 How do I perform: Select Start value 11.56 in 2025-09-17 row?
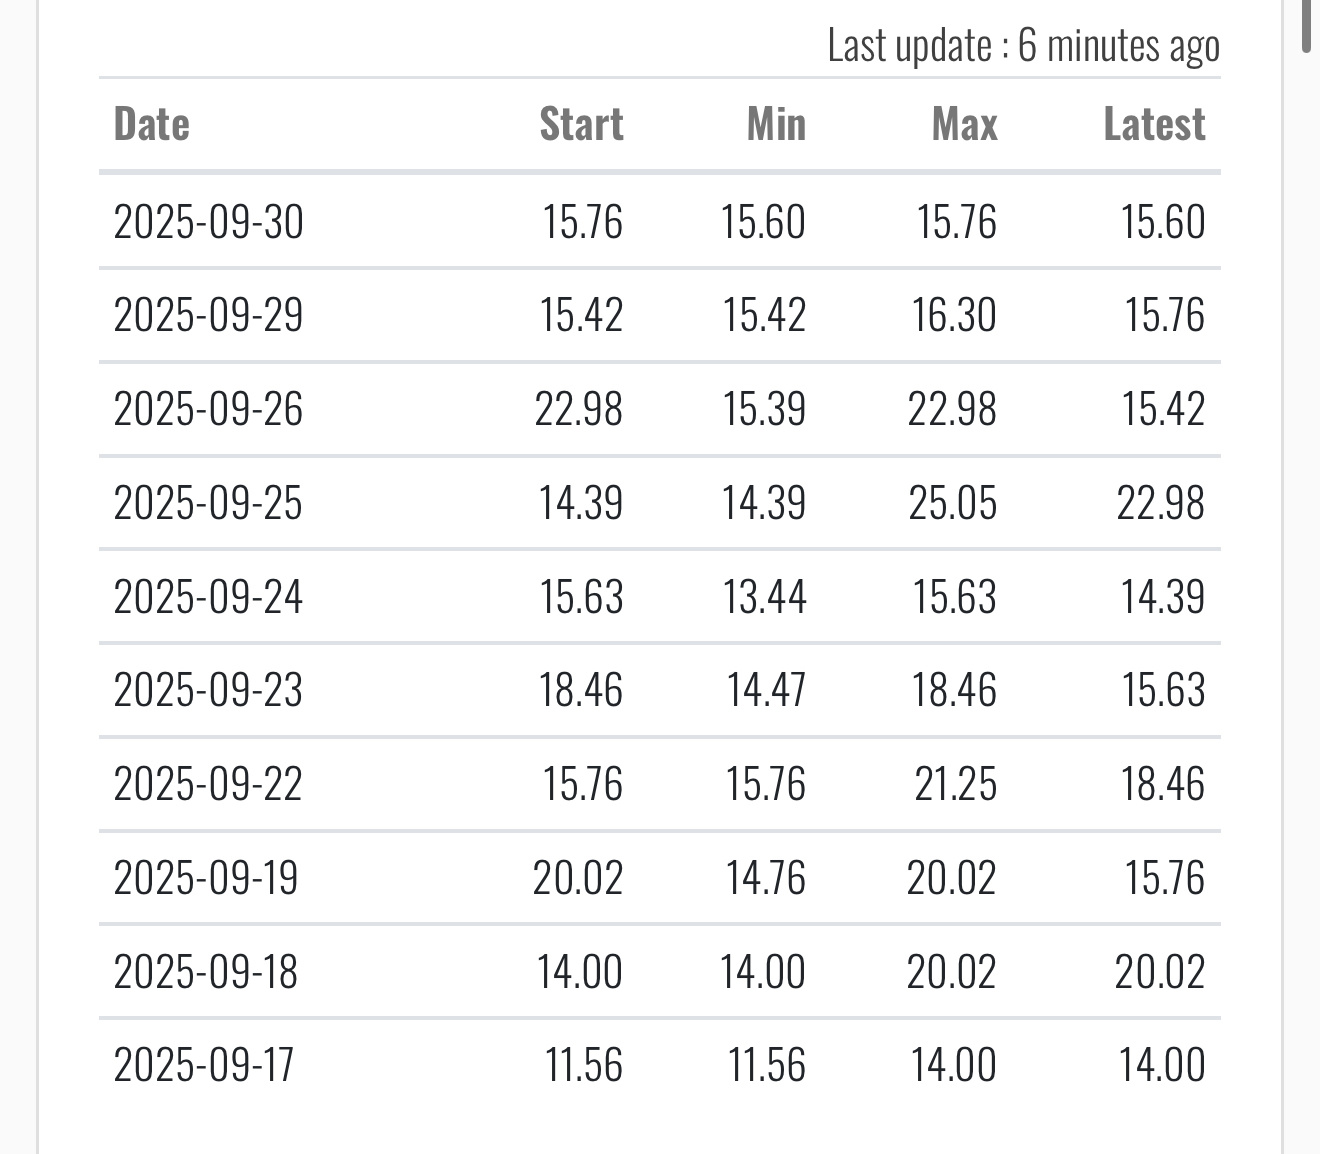tap(584, 1065)
